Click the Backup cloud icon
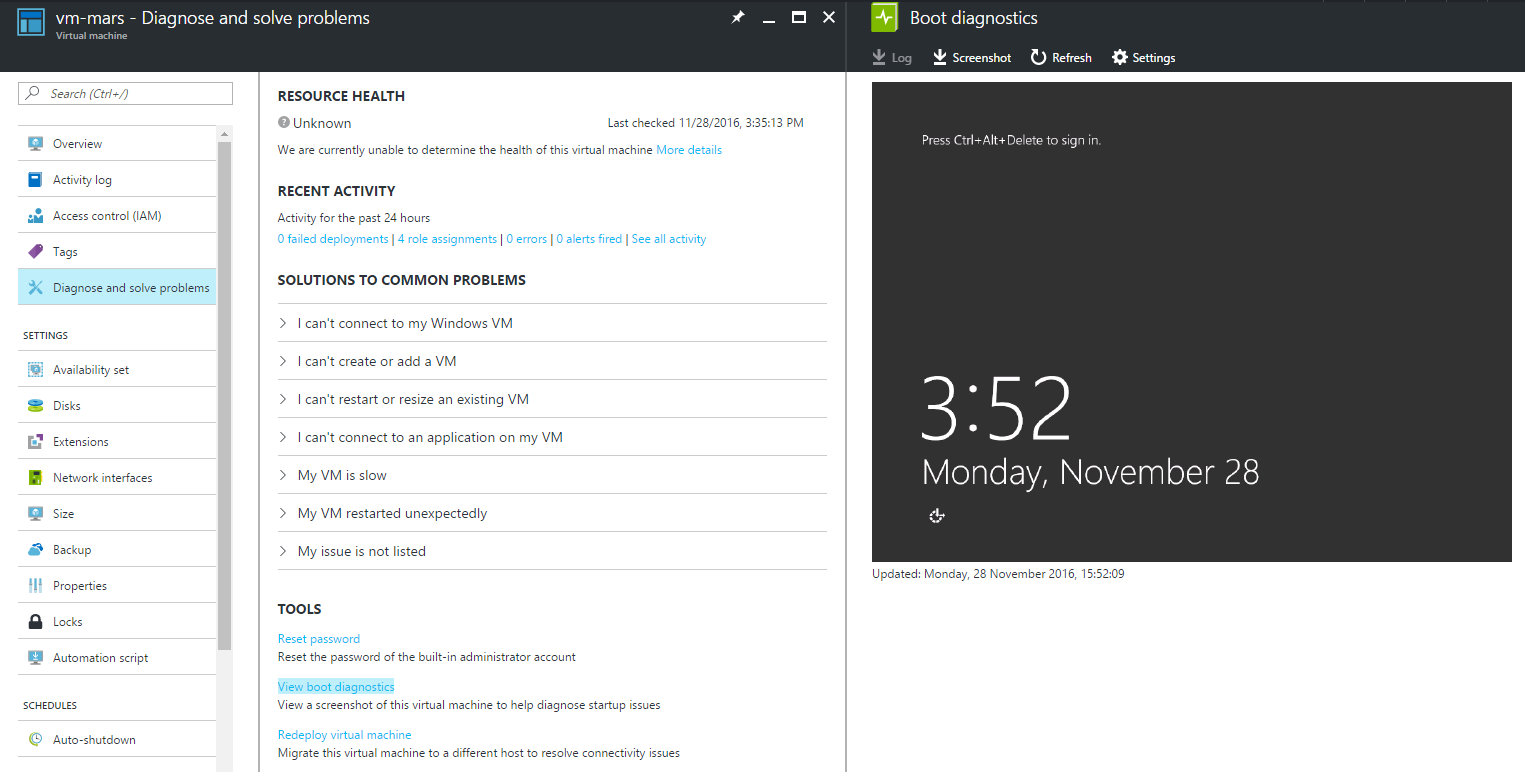Screen dimensions: 1525x772 (x=35, y=549)
